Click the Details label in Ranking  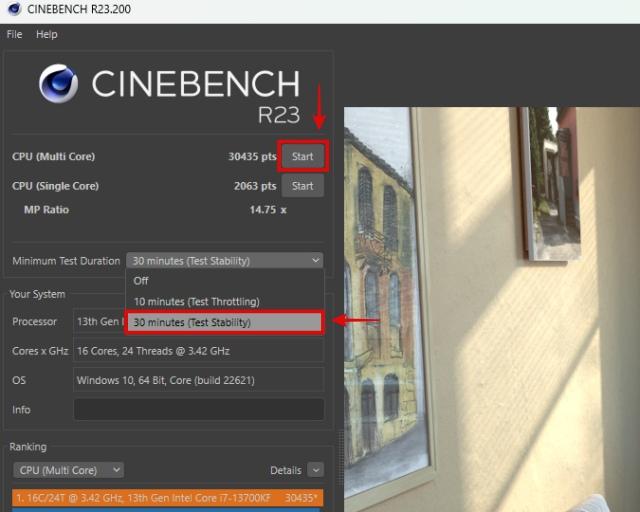coord(286,470)
